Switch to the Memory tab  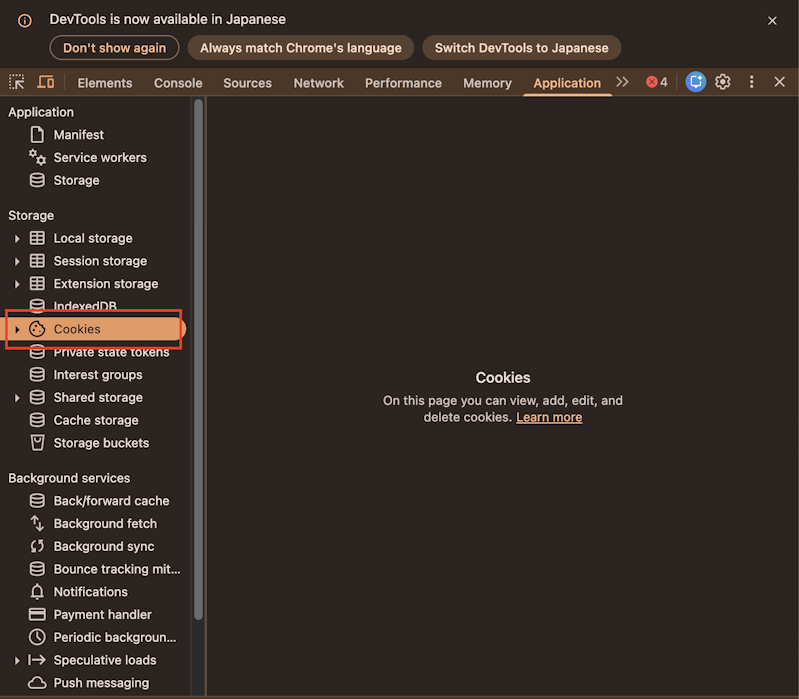pyautogui.click(x=487, y=83)
